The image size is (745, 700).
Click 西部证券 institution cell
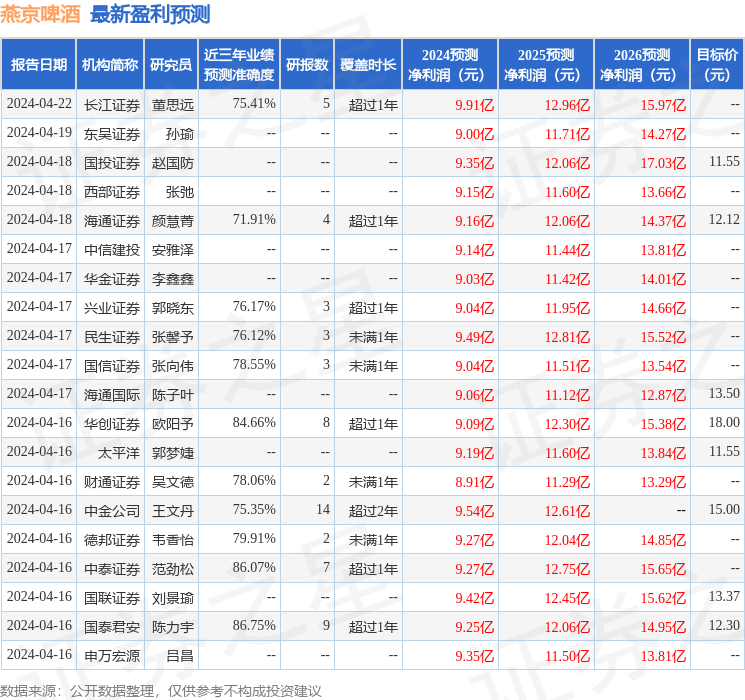[x=112, y=192]
